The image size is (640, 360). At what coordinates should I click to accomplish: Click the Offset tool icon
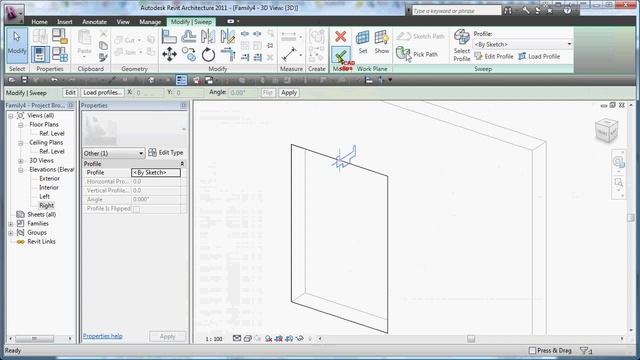tap(189, 37)
